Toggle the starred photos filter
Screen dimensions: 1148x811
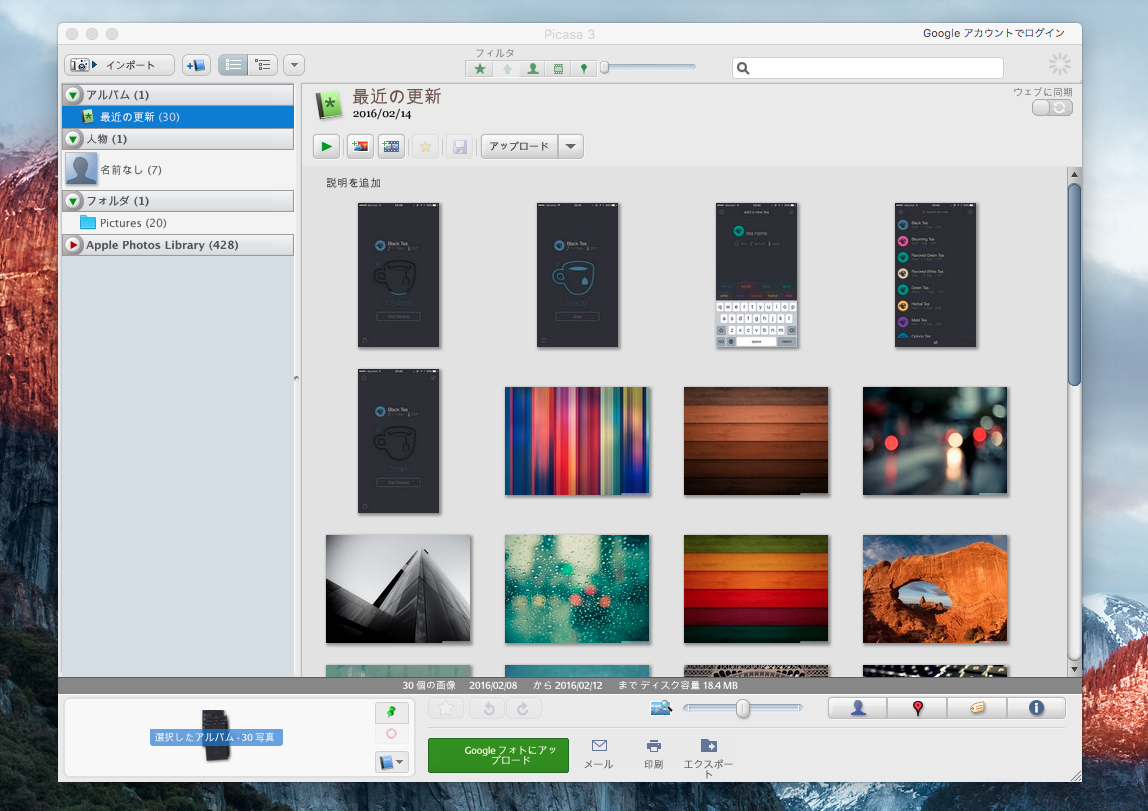pyautogui.click(x=480, y=69)
